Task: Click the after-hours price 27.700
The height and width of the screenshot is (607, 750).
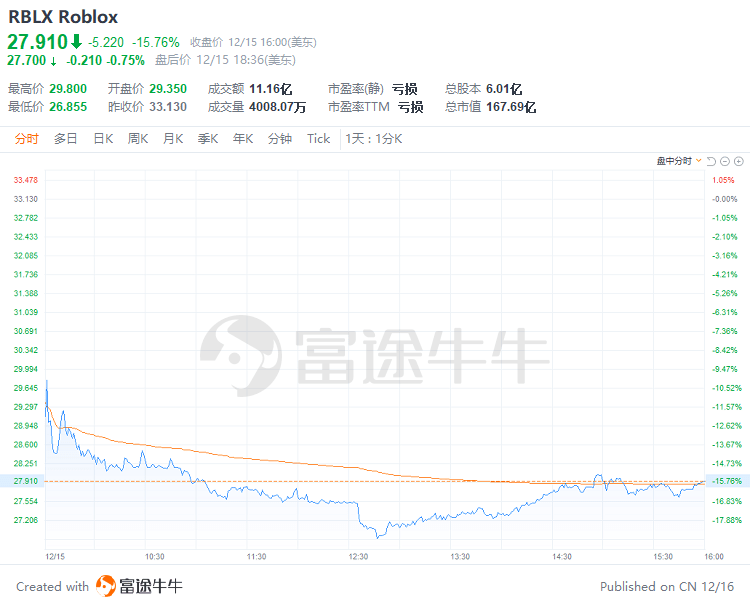Action: pyautogui.click(x=27, y=60)
